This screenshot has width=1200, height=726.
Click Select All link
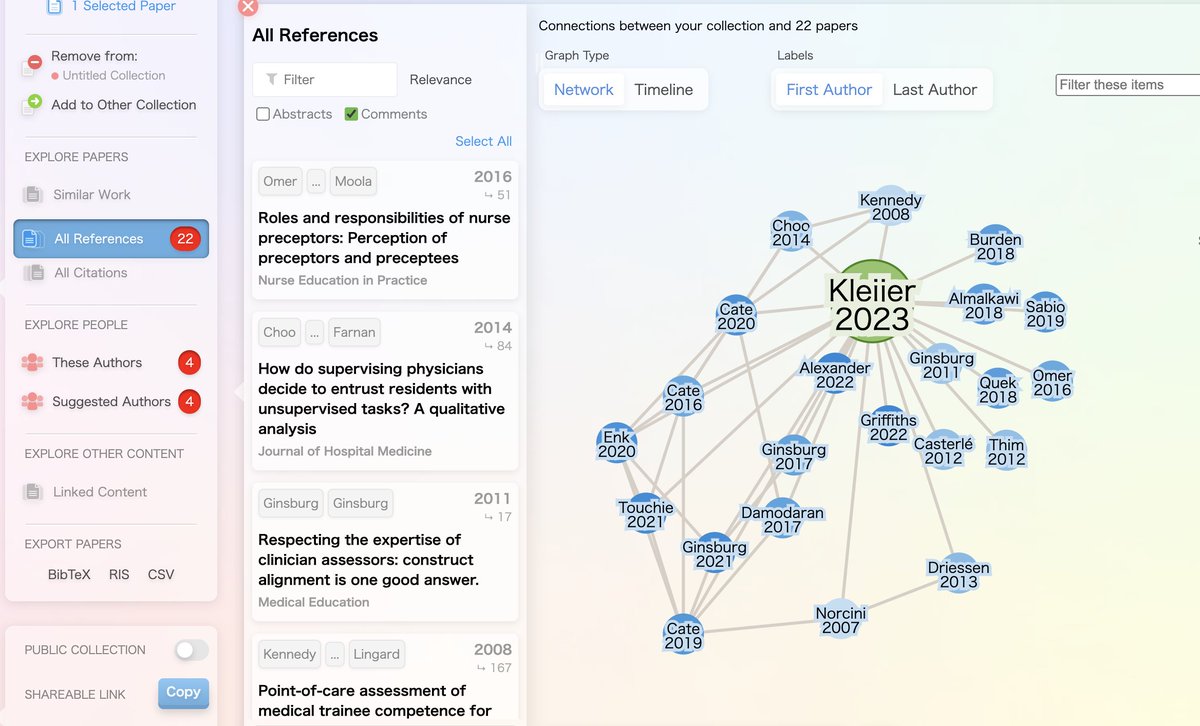click(483, 141)
